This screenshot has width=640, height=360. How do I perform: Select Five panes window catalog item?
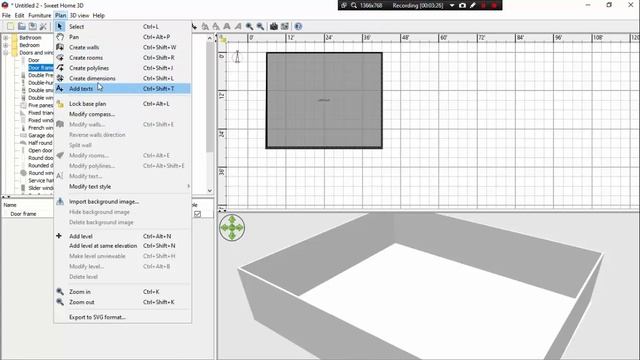(x=41, y=105)
